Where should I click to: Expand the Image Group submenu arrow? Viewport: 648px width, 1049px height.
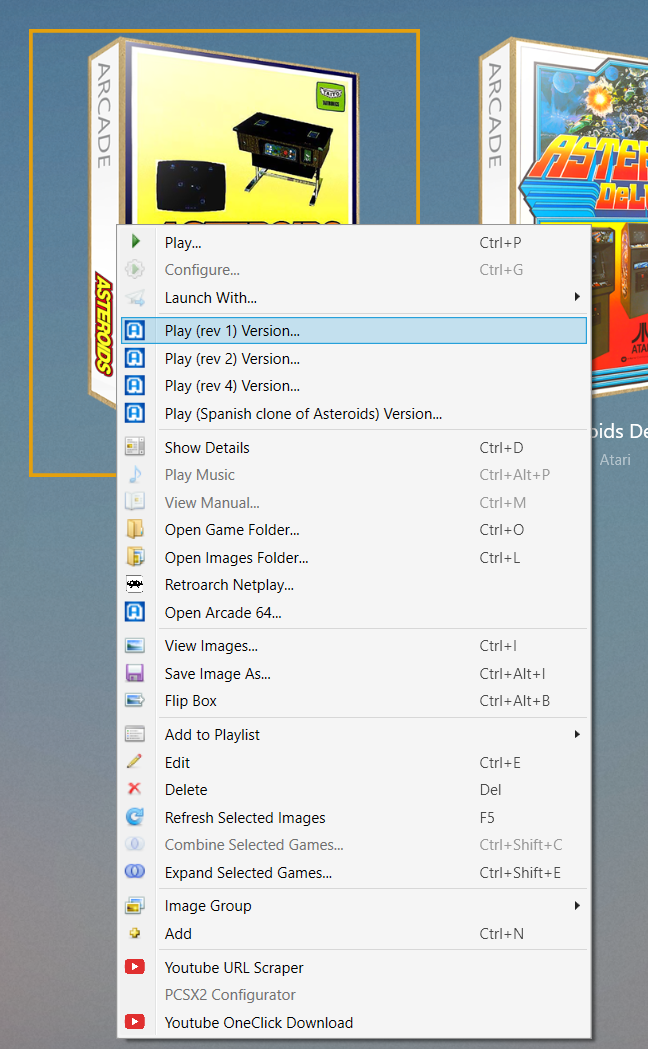click(577, 905)
